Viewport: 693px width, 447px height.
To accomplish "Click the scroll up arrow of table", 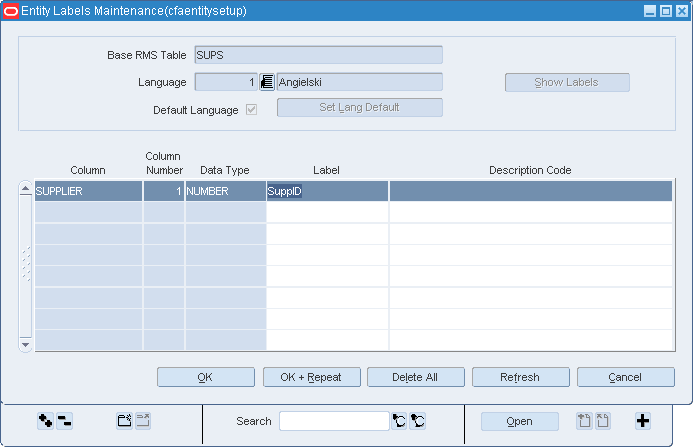I will pos(26,189).
